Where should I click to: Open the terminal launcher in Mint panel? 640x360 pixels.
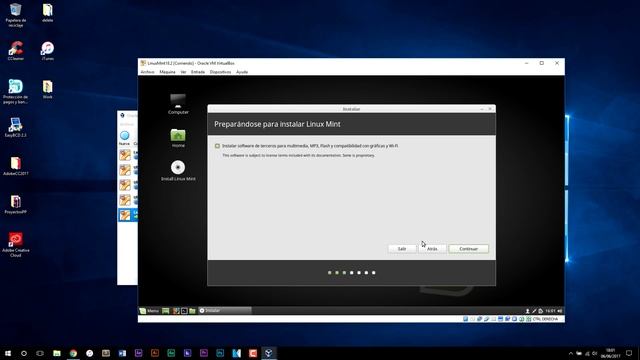coord(184,311)
